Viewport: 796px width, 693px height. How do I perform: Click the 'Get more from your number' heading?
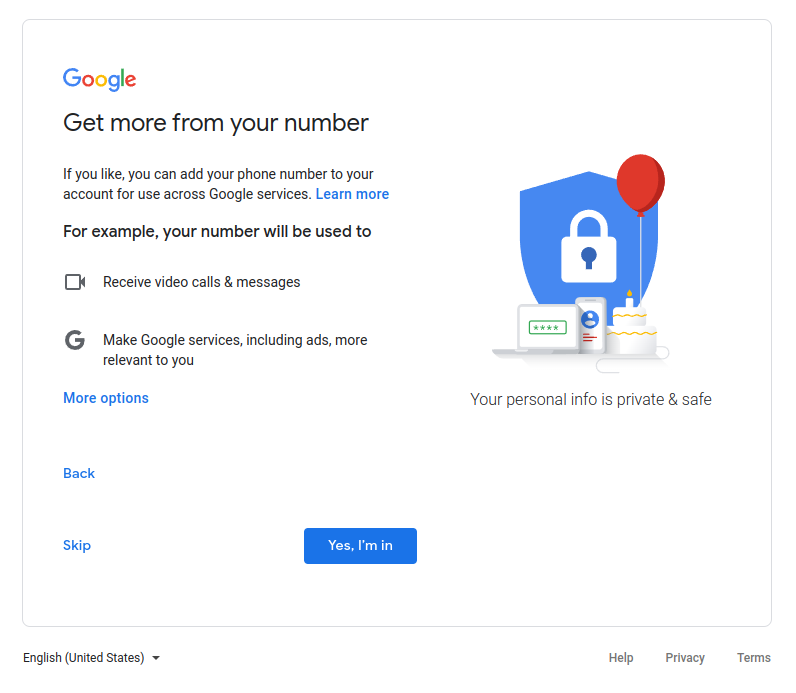tap(216, 123)
